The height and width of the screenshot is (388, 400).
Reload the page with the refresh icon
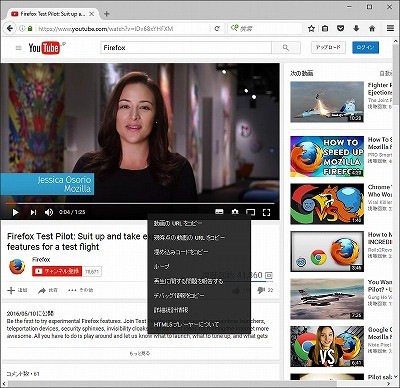pos(217,29)
